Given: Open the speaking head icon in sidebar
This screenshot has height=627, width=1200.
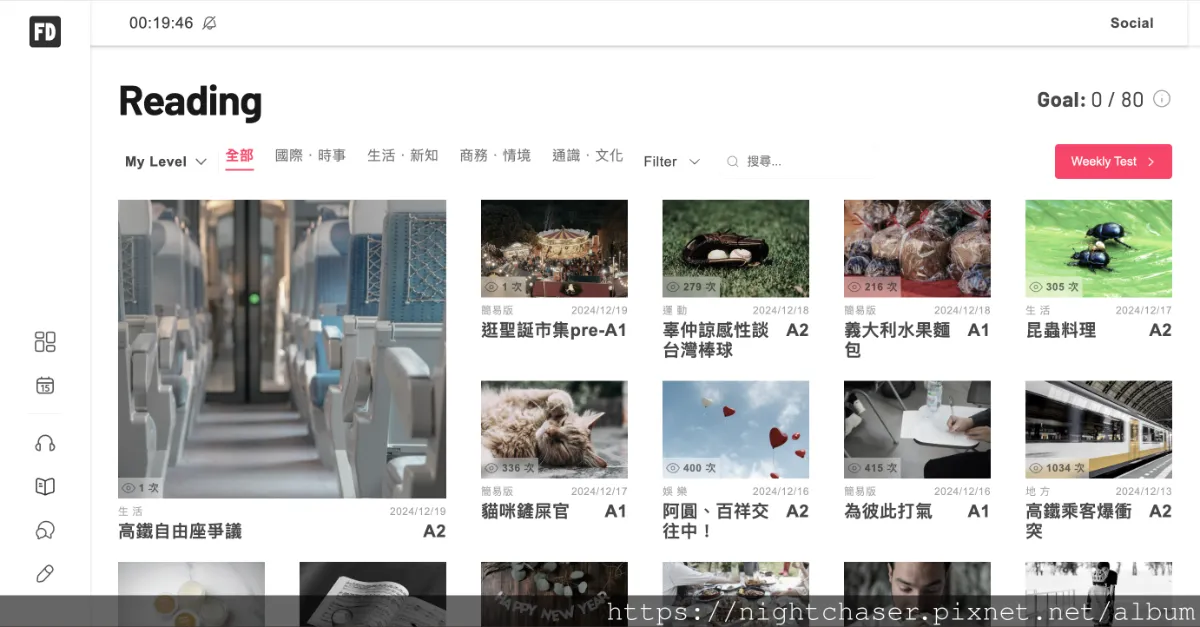Looking at the screenshot, I should pyautogui.click(x=45, y=530).
